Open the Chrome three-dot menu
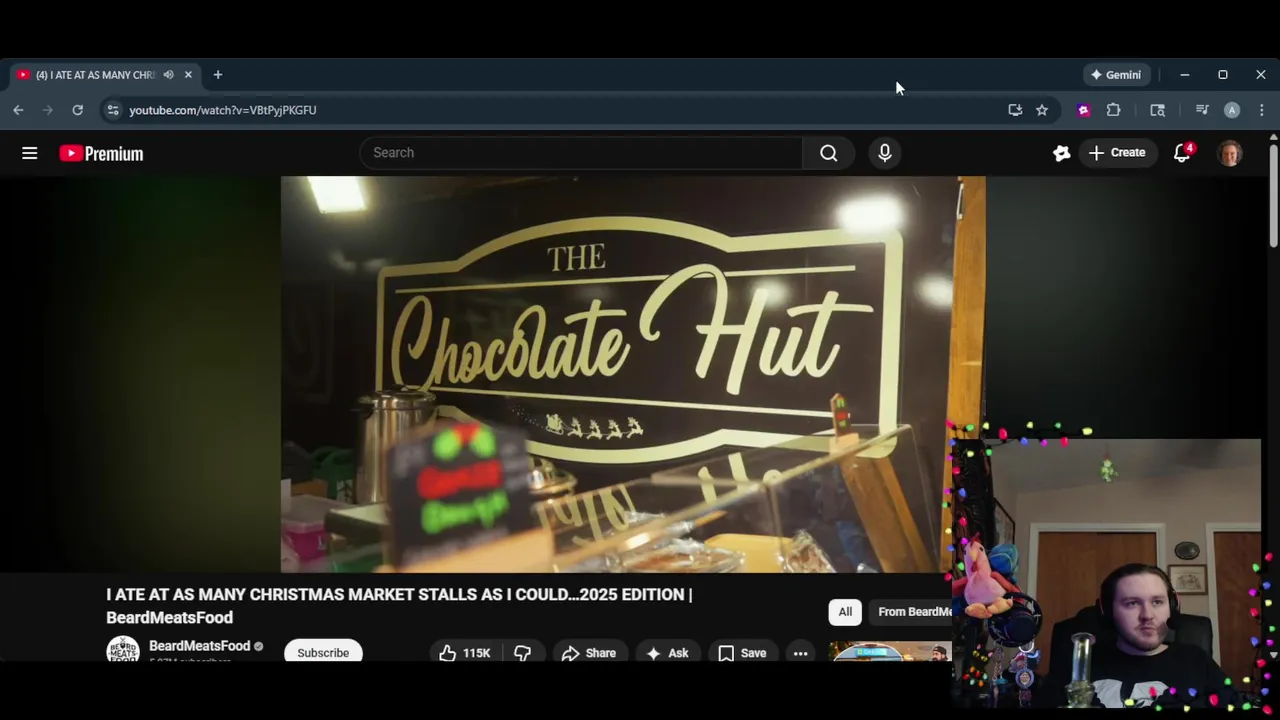1280x720 pixels. (x=1261, y=110)
